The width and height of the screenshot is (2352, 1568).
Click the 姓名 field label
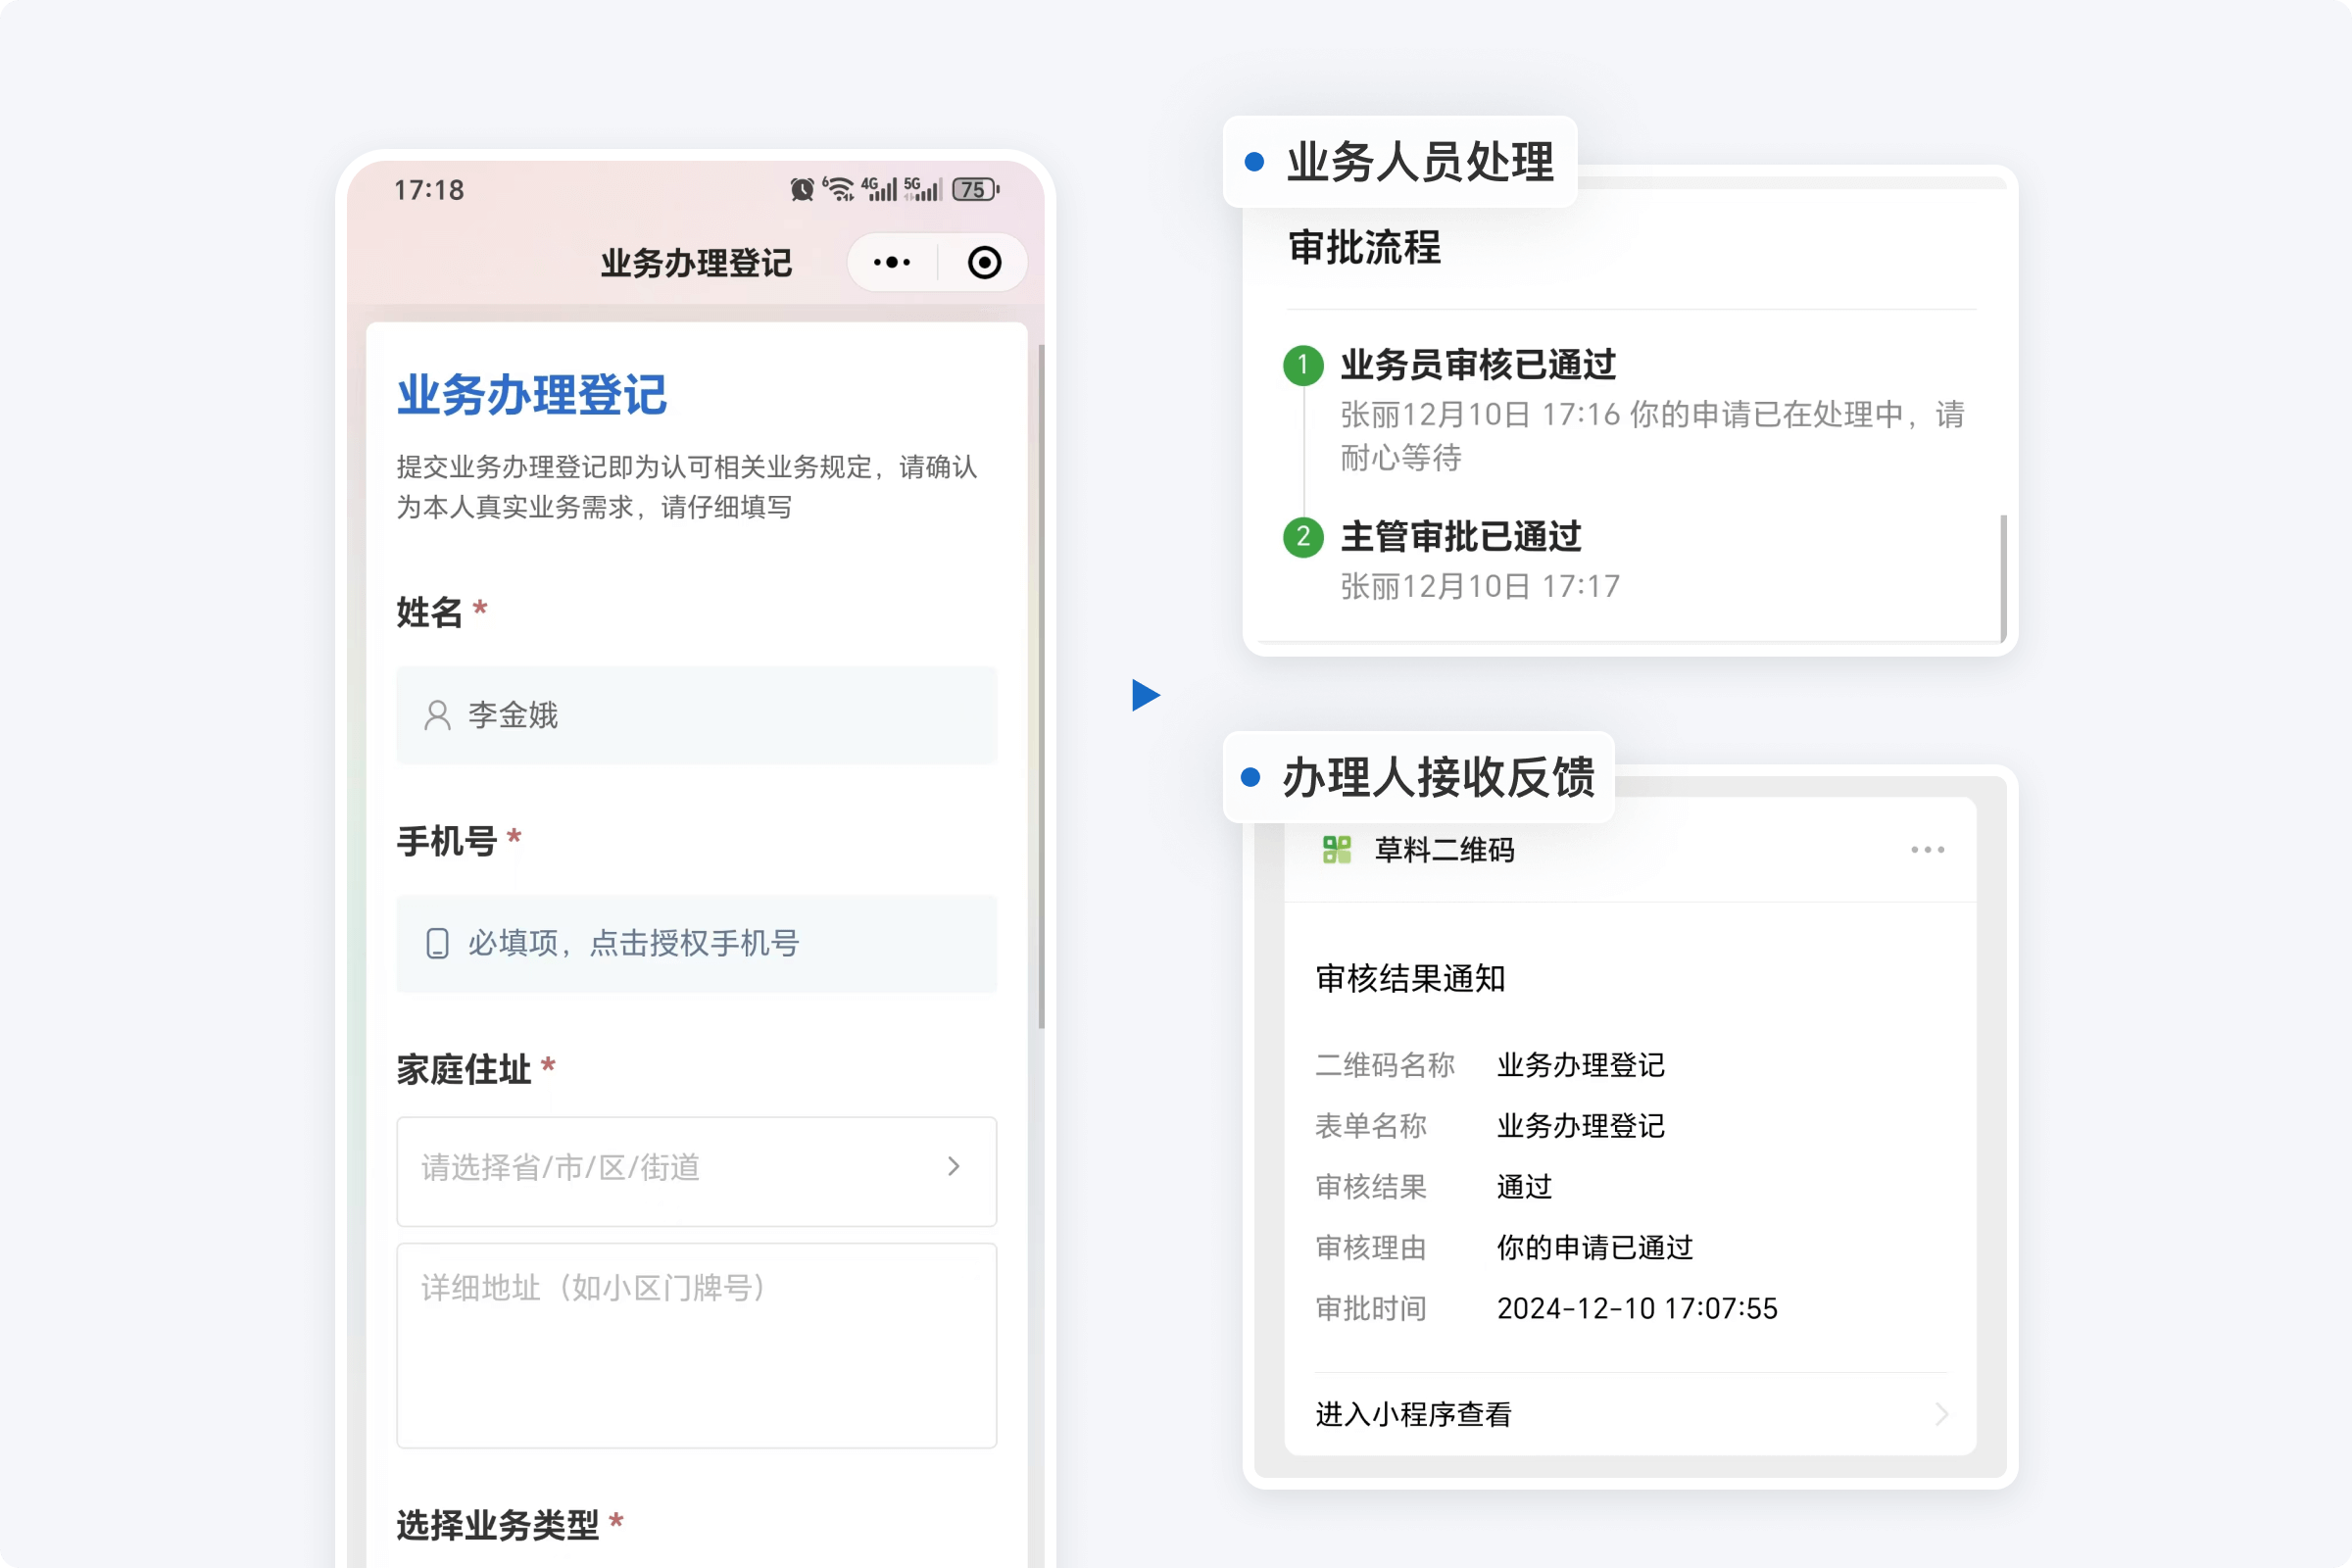[430, 612]
